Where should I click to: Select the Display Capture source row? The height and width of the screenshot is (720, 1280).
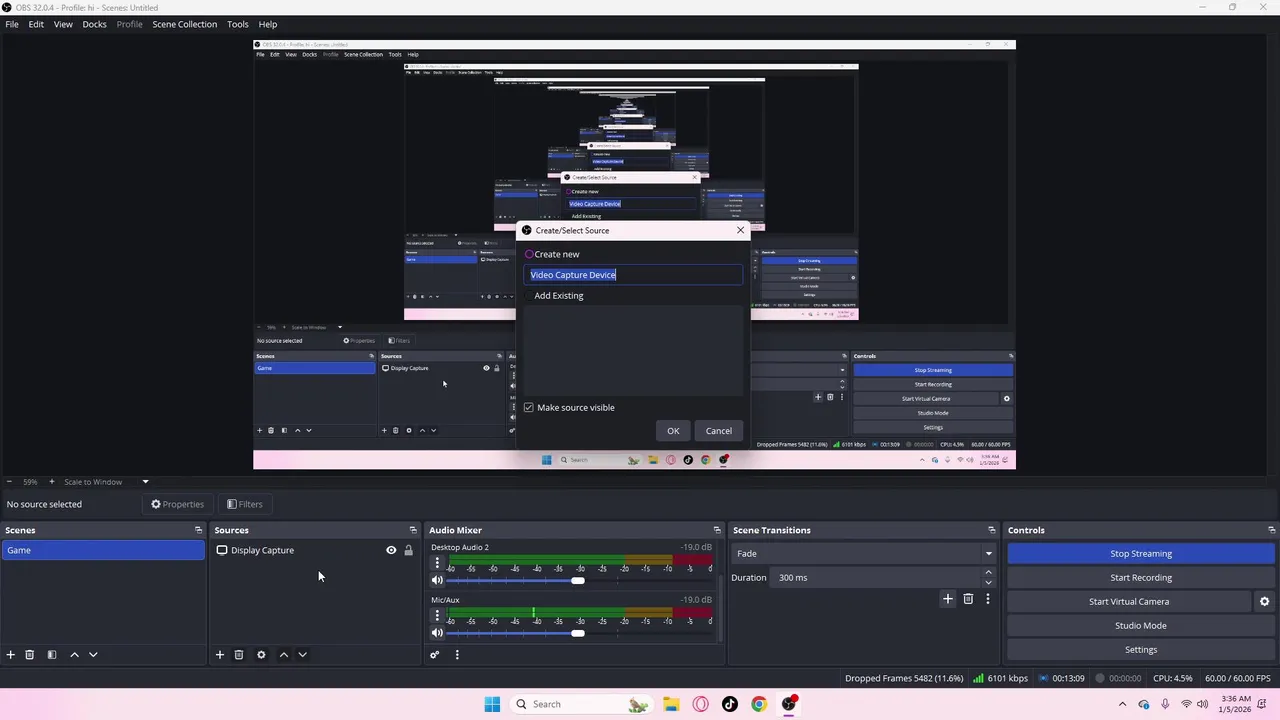[315, 550]
